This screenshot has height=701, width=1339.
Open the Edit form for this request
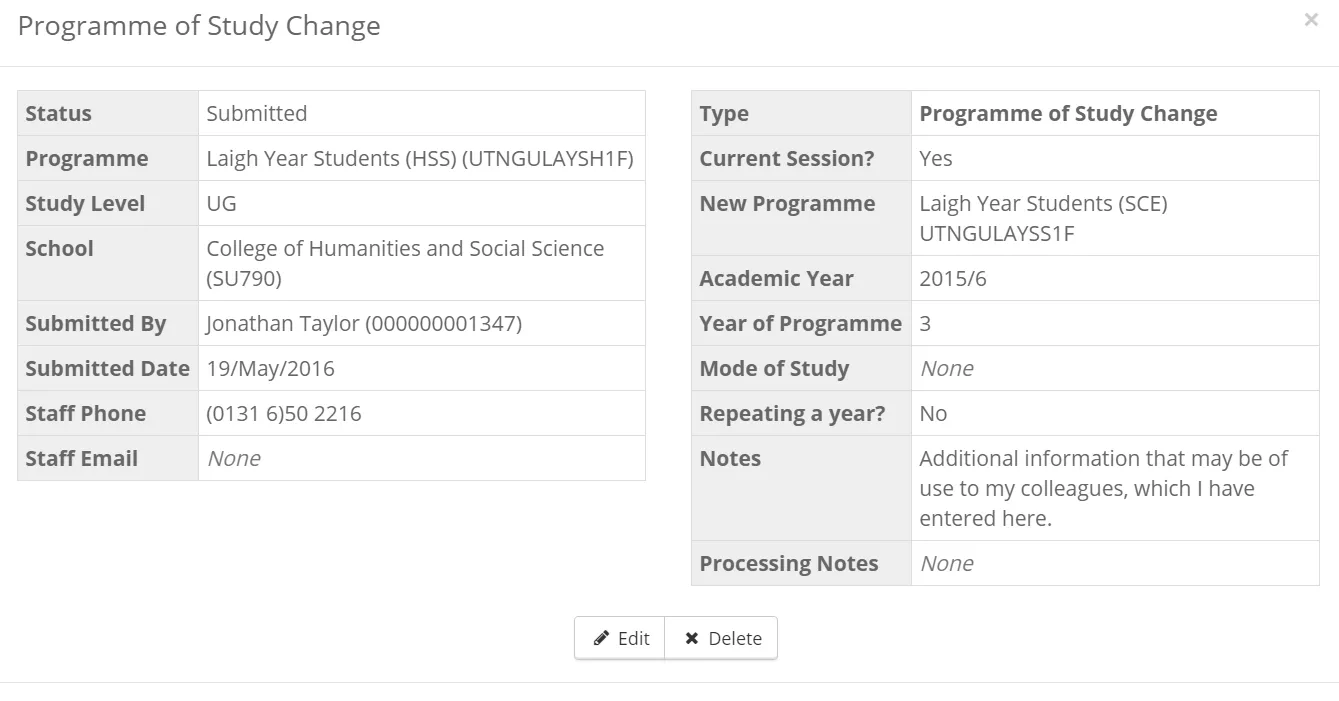[x=620, y=637]
